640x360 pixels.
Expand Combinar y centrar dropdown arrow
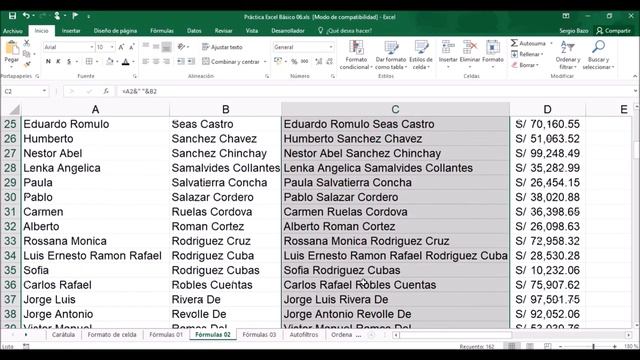tap(265, 62)
